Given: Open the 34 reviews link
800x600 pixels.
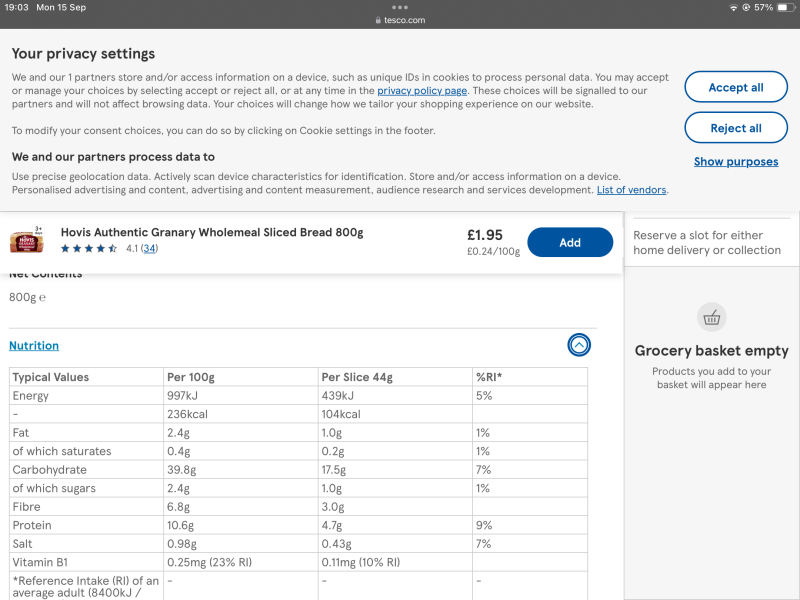Looking at the screenshot, I should click(149, 249).
